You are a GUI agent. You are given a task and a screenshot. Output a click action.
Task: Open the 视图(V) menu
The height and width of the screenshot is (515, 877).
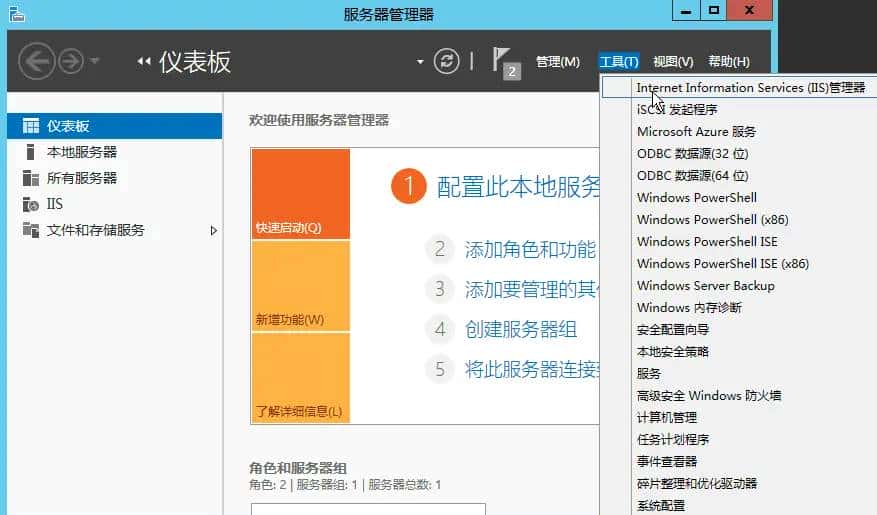point(673,62)
